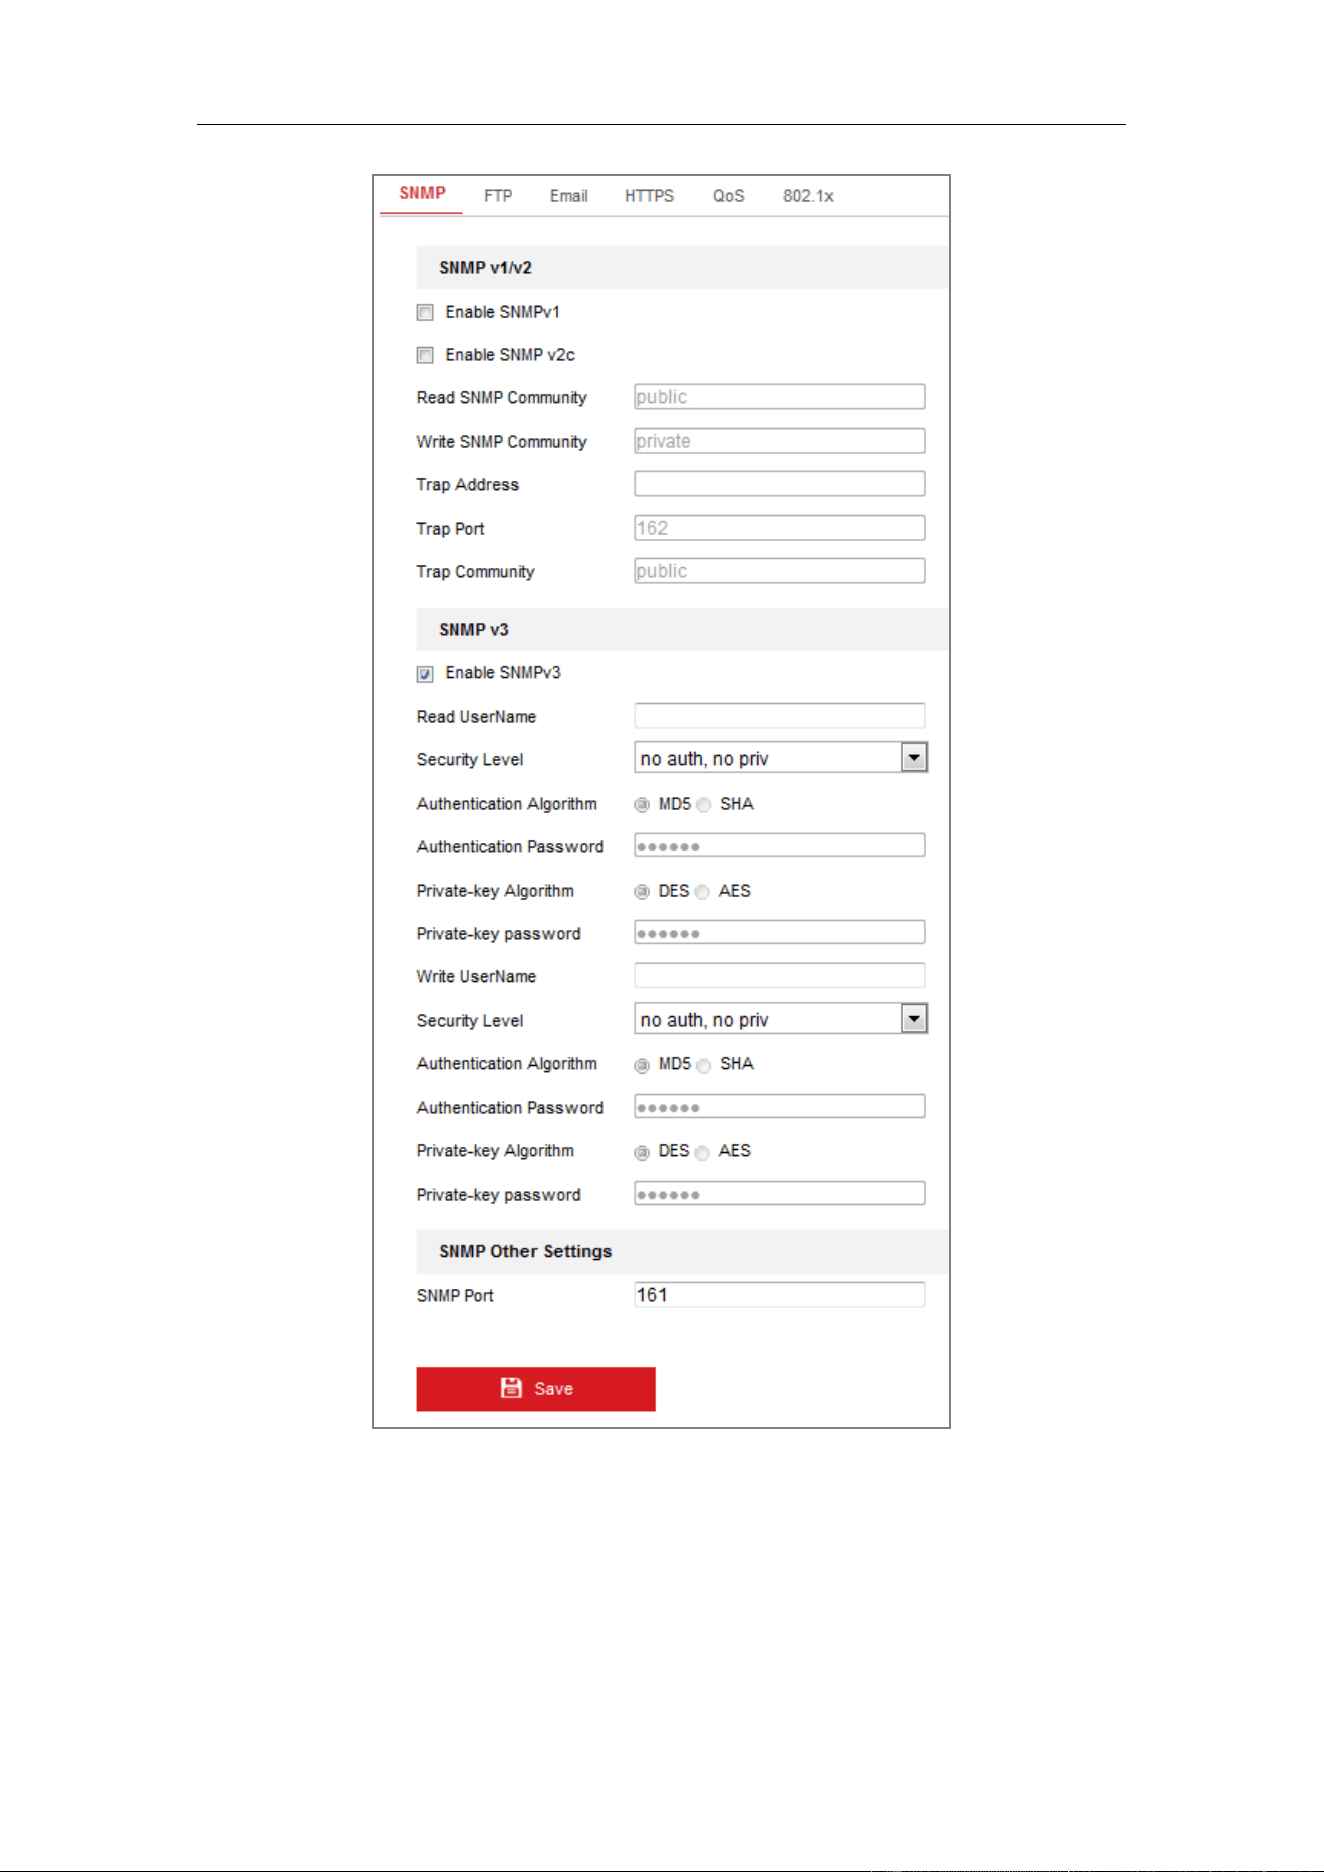1324x1872 pixels.
Task: Select DES radio under Write UserName section
Action: point(642,1153)
